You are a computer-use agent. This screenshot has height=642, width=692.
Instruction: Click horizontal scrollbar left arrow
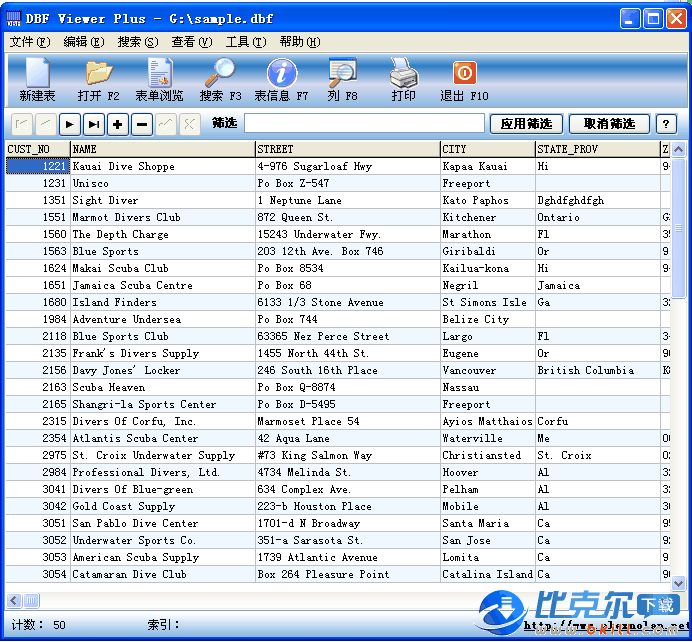[14, 600]
